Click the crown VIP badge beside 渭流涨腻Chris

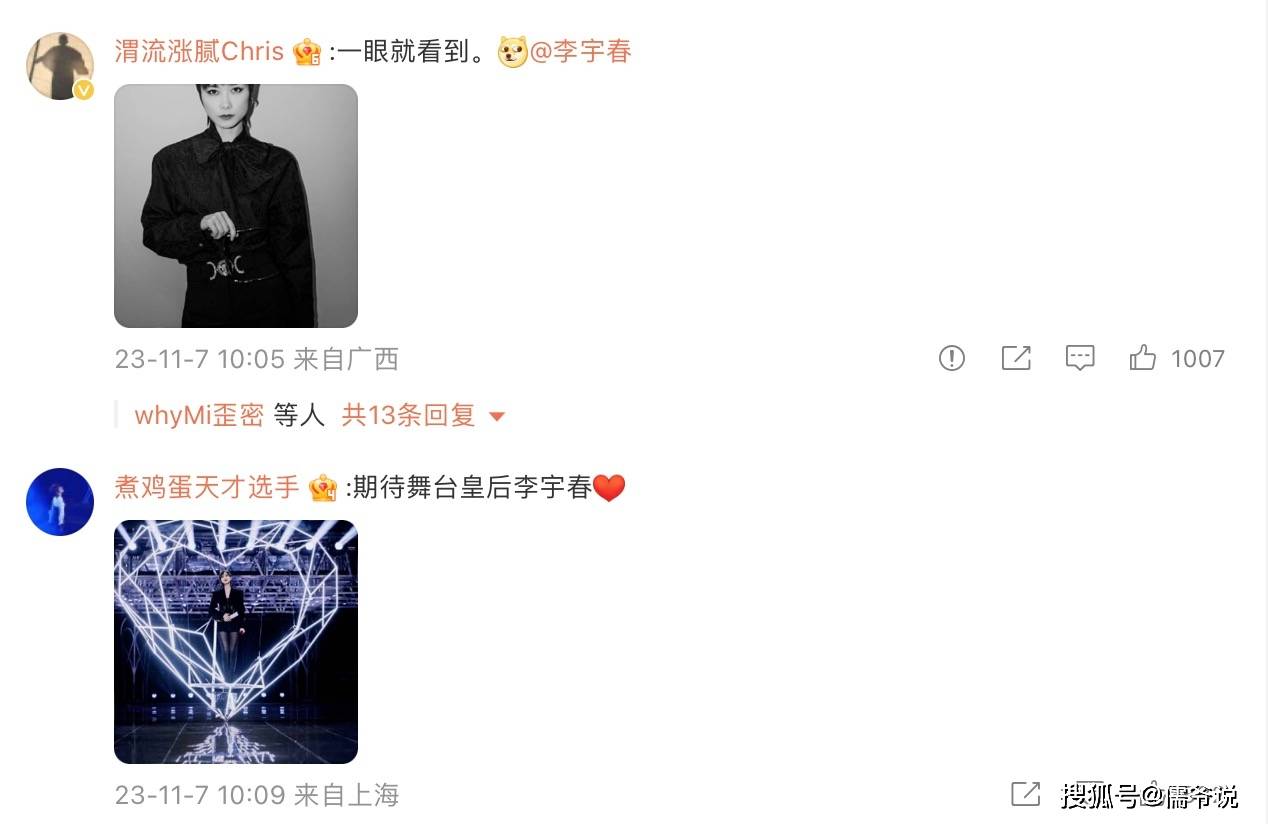click(307, 52)
